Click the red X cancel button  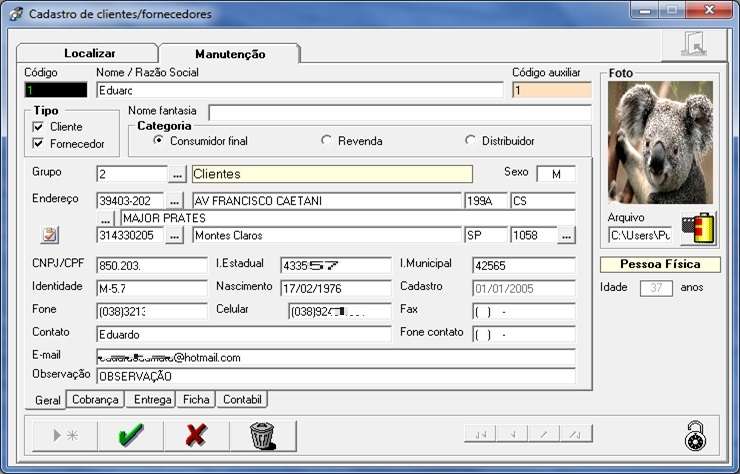tap(195, 435)
